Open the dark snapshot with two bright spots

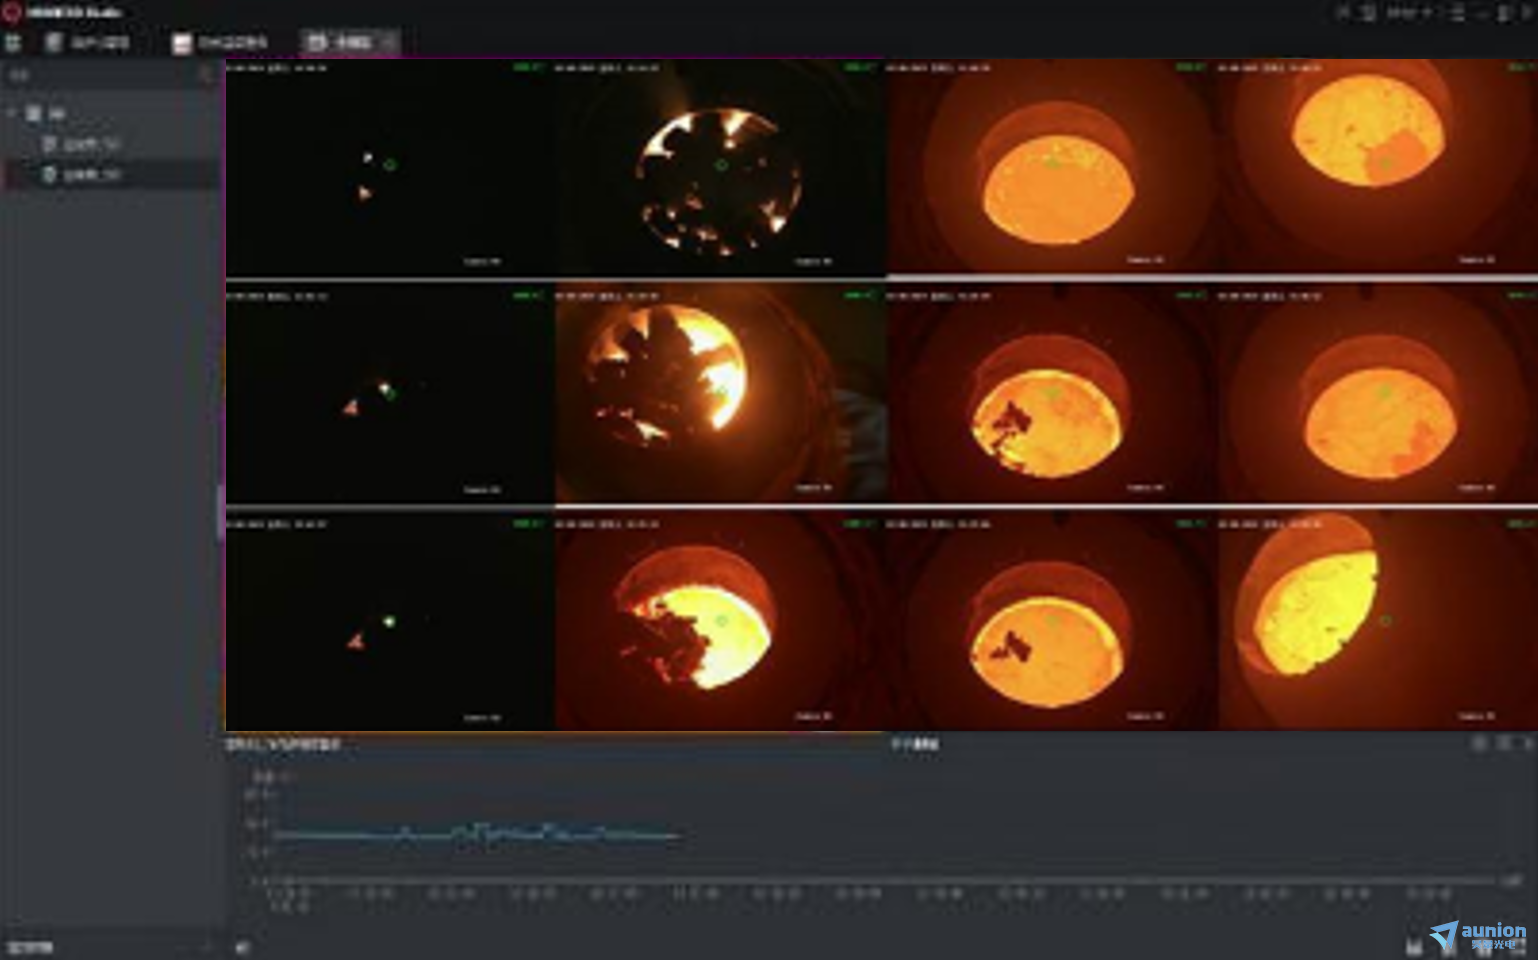(x=389, y=168)
